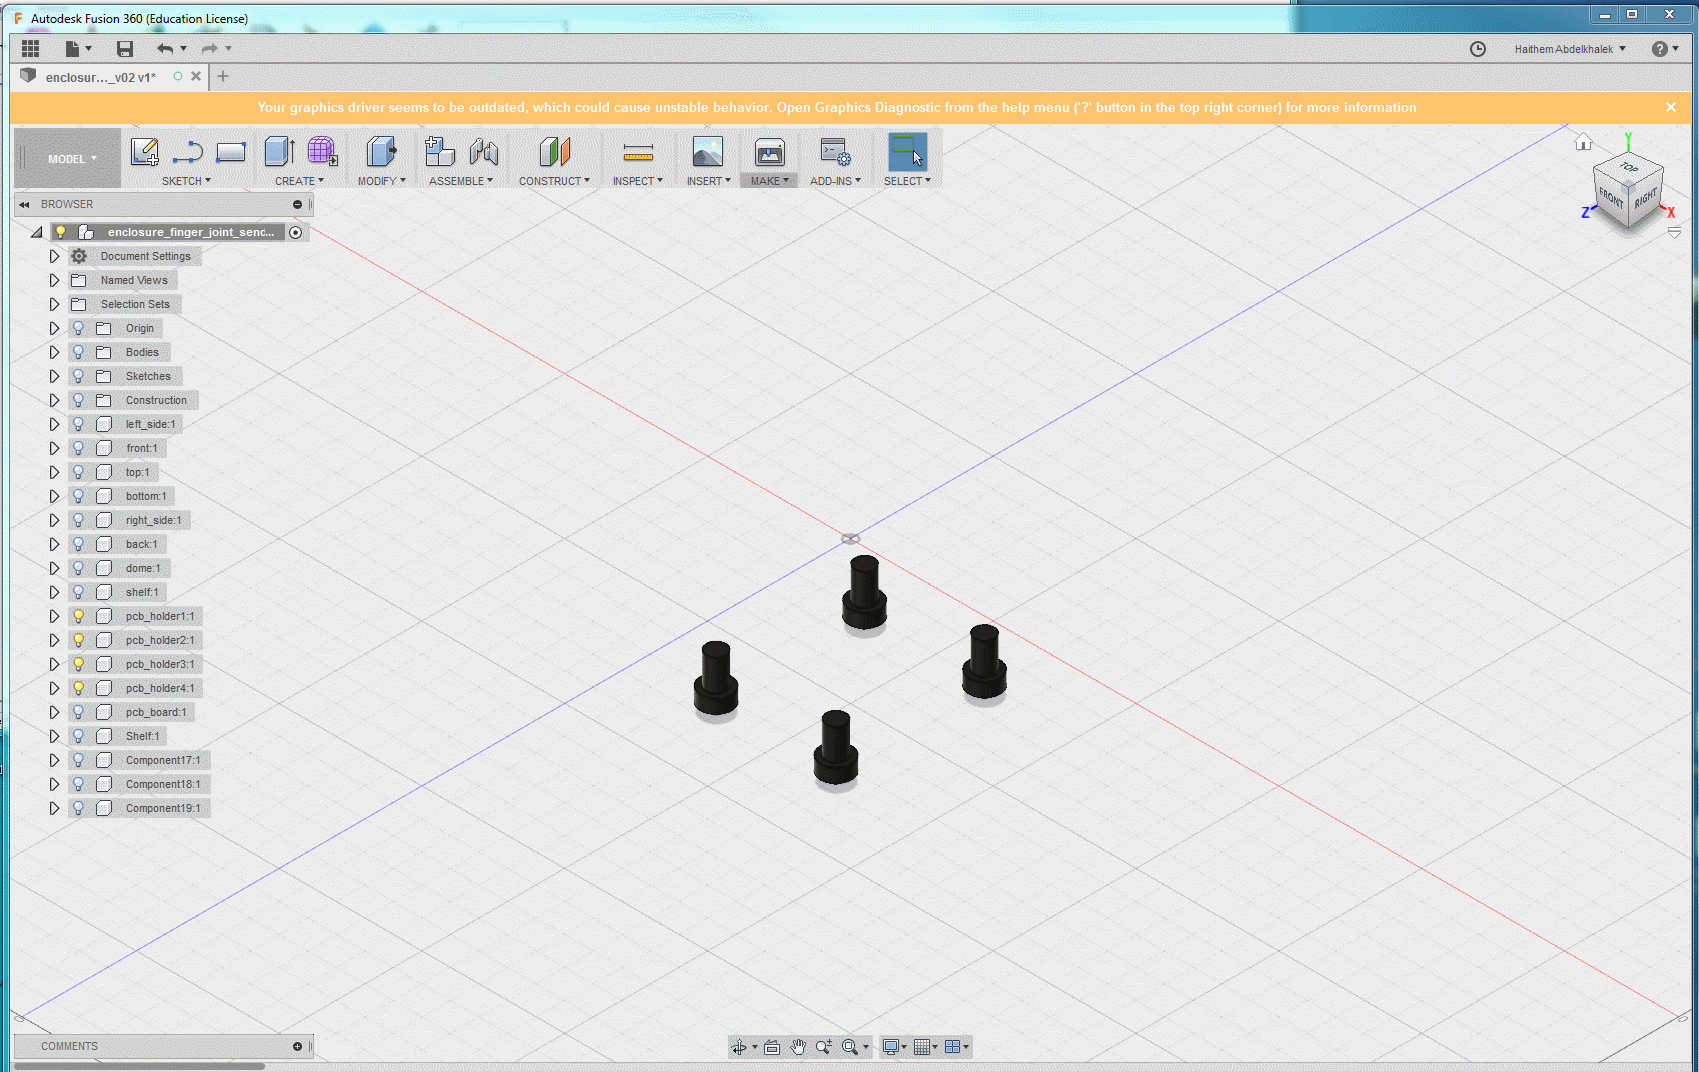Select the New Component assemble icon

[440, 152]
